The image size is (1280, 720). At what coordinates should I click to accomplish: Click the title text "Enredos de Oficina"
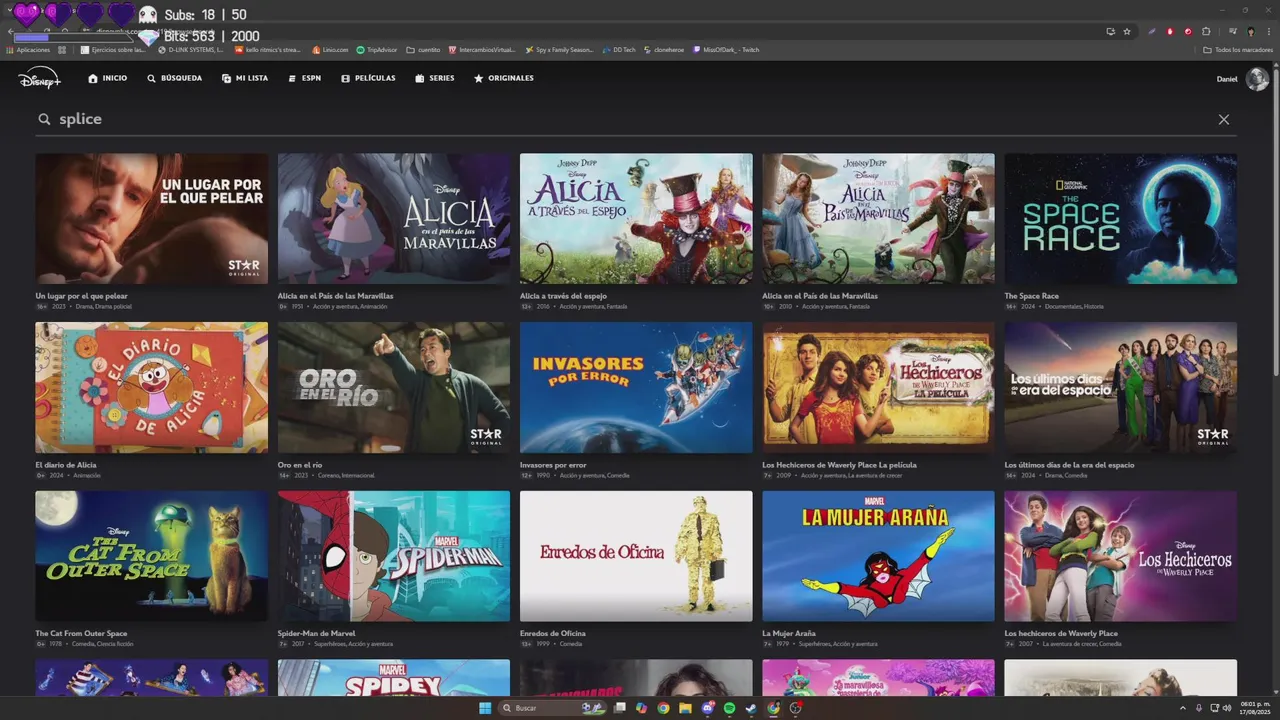(x=553, y=634)
